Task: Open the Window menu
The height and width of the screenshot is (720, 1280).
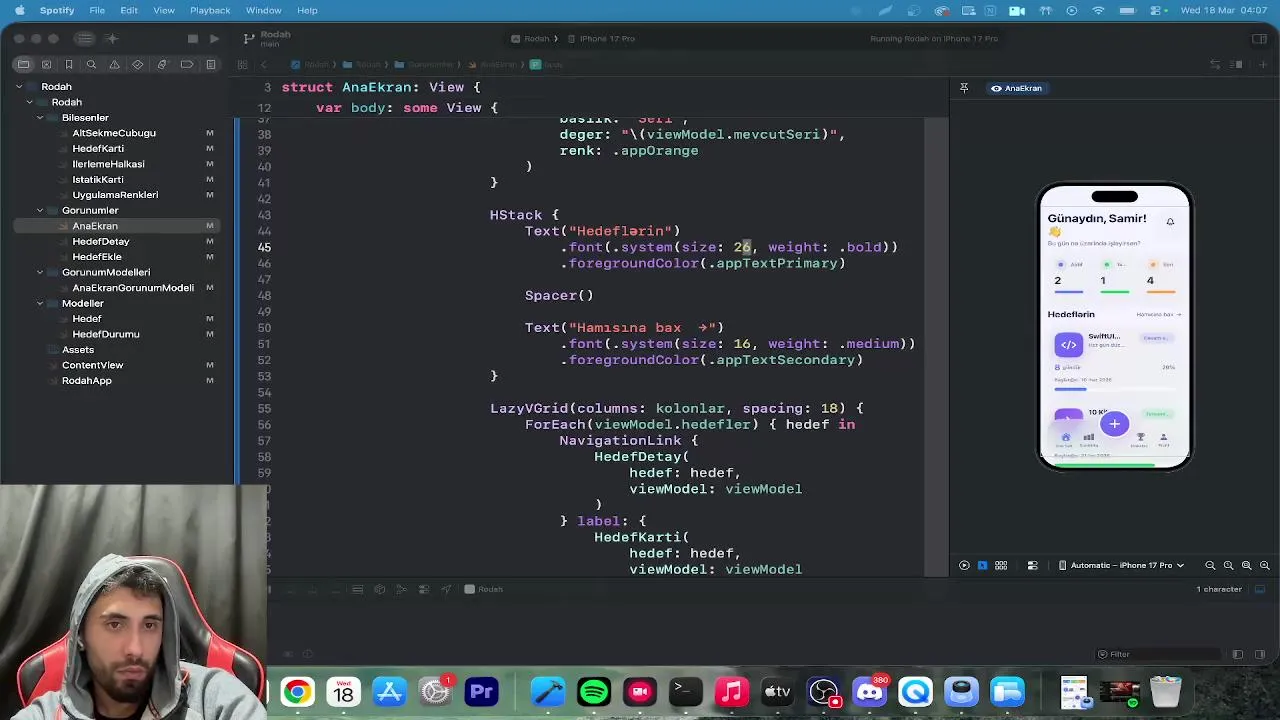Action: point(263,10)
